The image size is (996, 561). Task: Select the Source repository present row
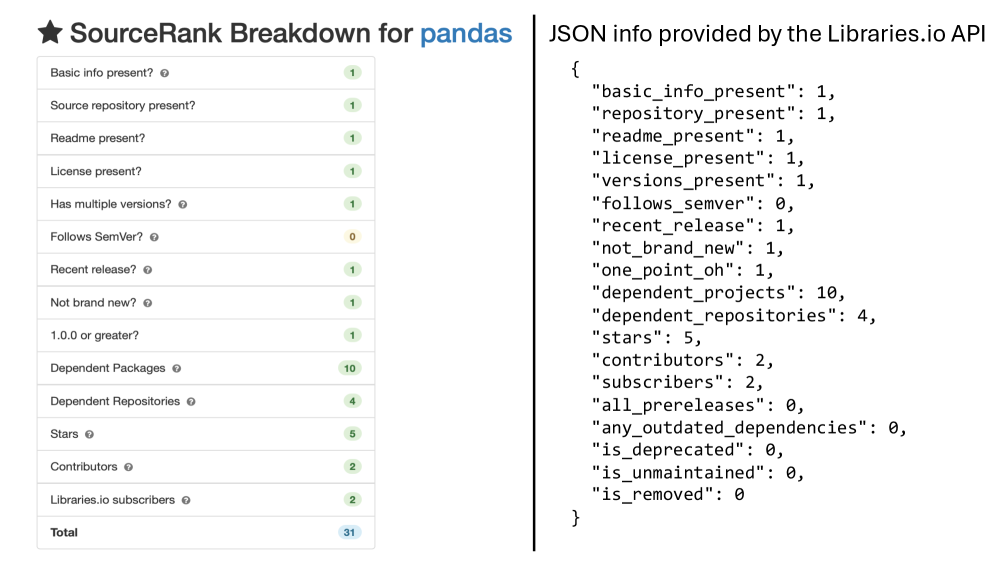tap(206, 105)
